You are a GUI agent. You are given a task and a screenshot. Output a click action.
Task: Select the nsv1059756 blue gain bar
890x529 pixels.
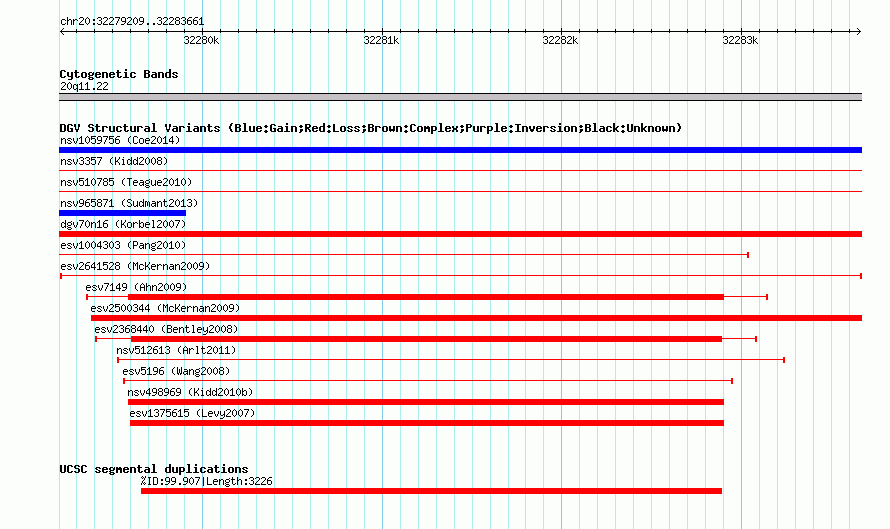click(x=460, y=150)
